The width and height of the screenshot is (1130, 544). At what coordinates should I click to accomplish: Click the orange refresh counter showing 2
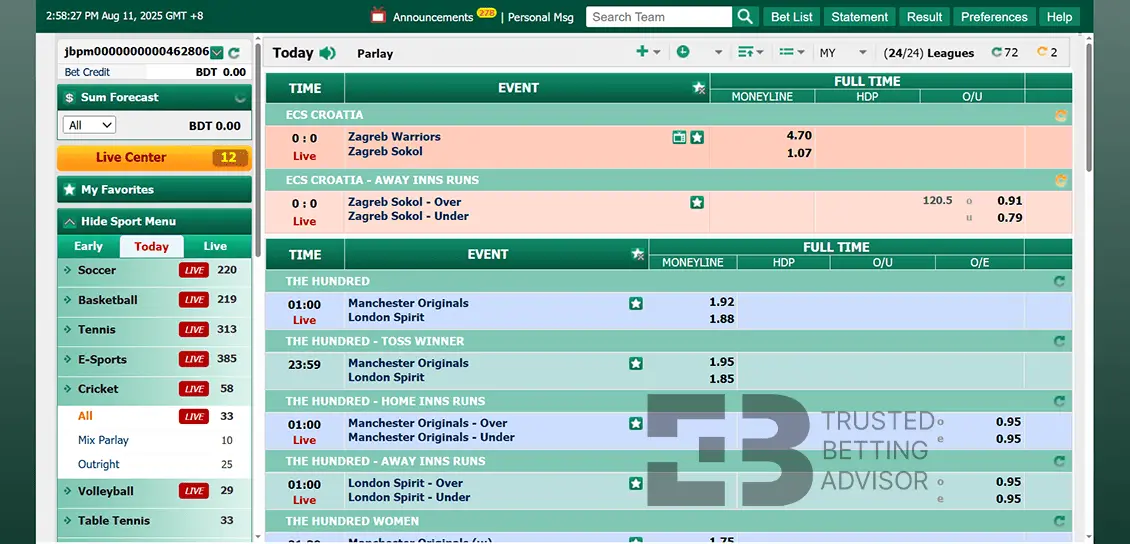point(1047,53)
